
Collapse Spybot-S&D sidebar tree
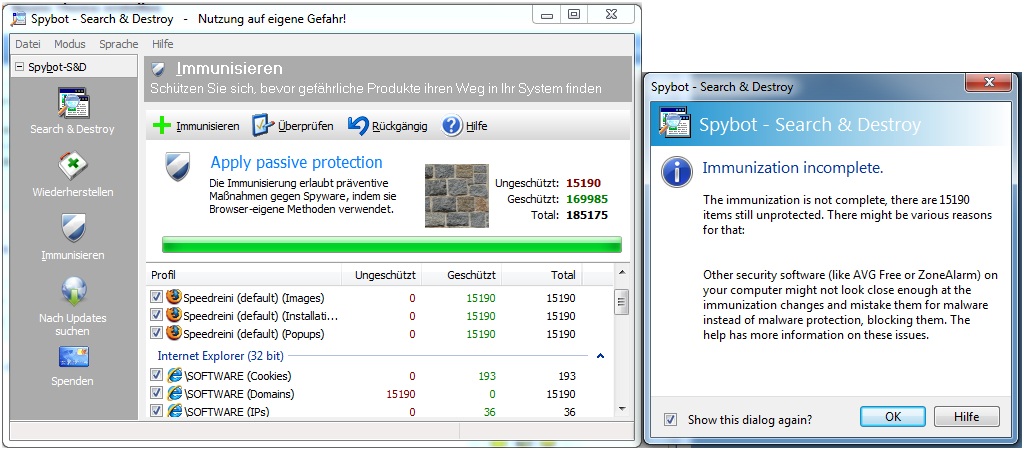point(19,66)
